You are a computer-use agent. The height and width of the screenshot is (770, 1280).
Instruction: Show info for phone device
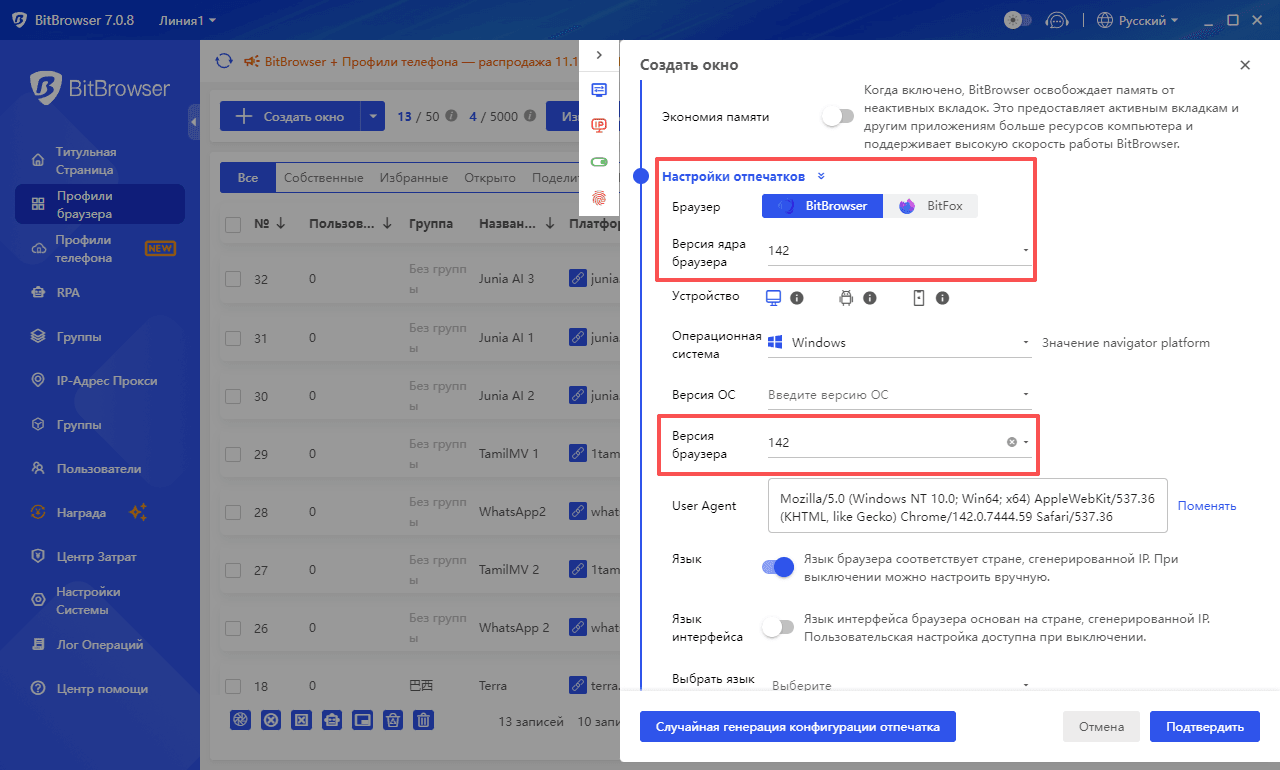[x=942, y=298]
